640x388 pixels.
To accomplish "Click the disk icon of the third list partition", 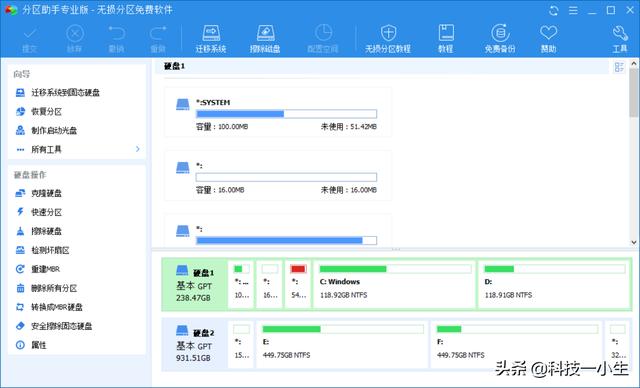I will coord(182,231).
